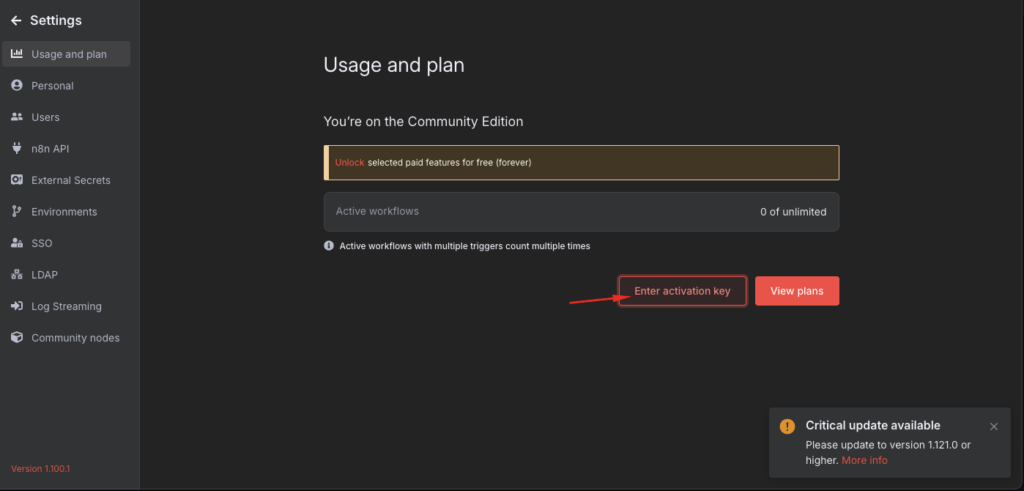
Task: Click the Users group icon
Action: click(16, 117)
